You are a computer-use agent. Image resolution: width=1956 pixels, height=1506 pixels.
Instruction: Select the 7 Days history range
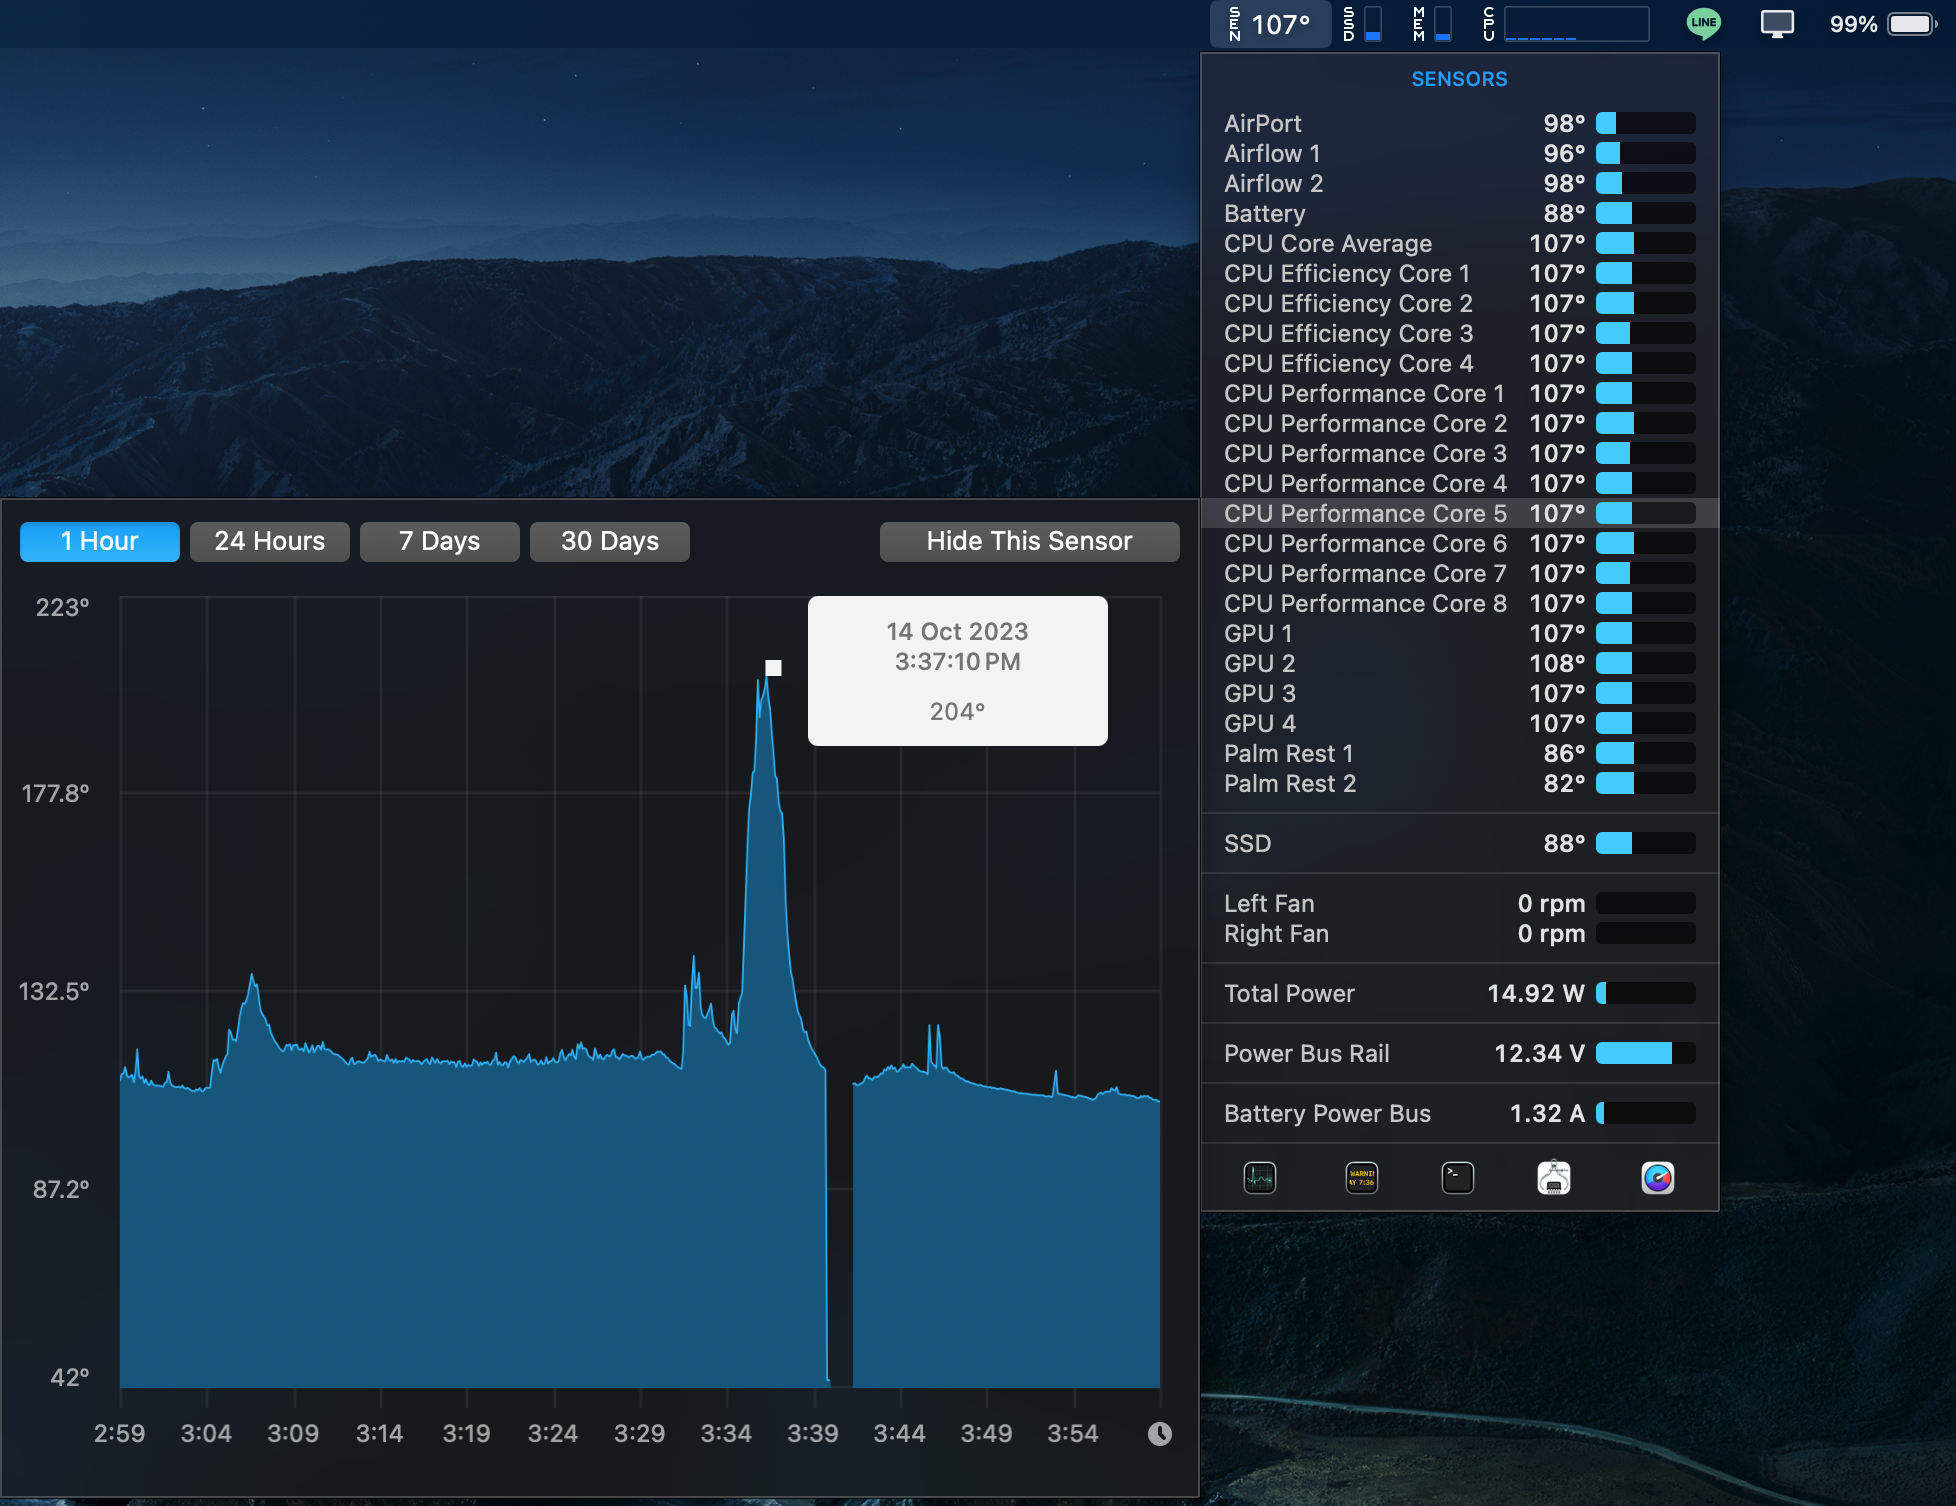point(439,541)
